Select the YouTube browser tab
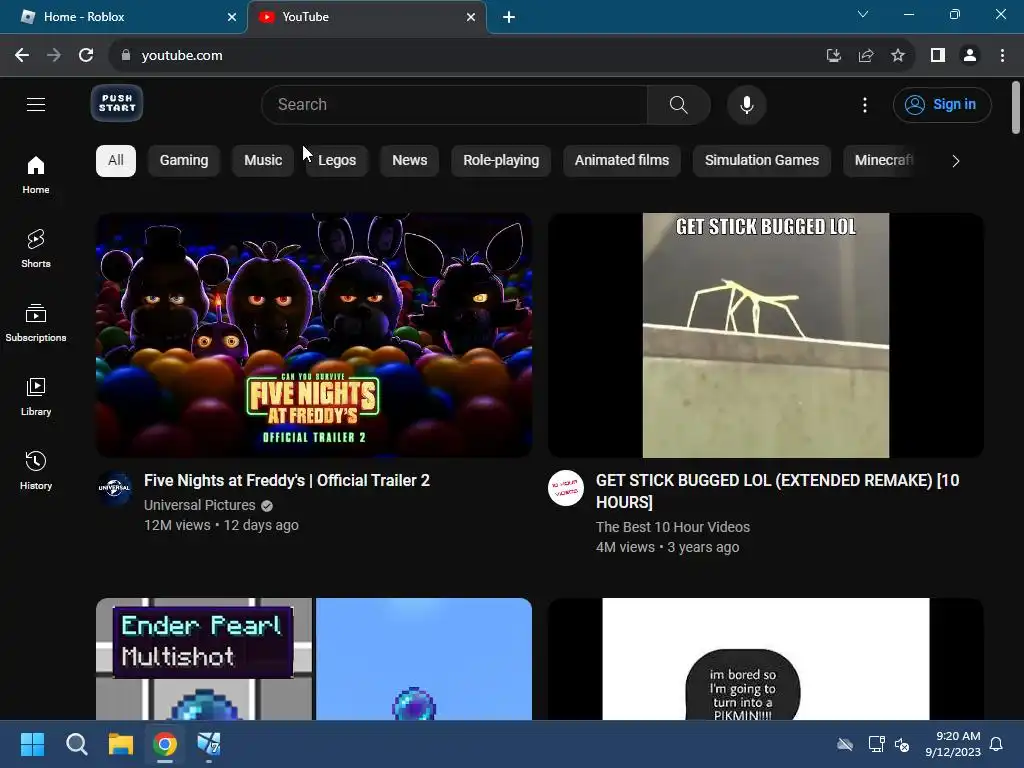 click(366, 17)
